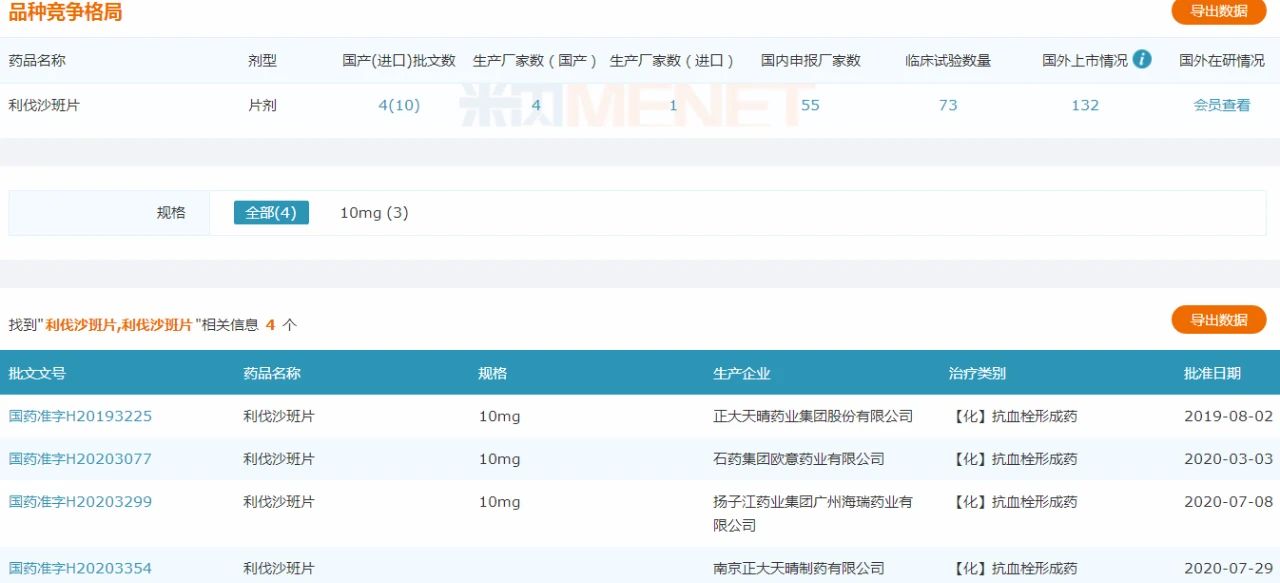The height and width of the screenshot is (583, 1280).
Task: Click the 批文文号 column header
Action: pyautogui.click(x=37, y=373)
